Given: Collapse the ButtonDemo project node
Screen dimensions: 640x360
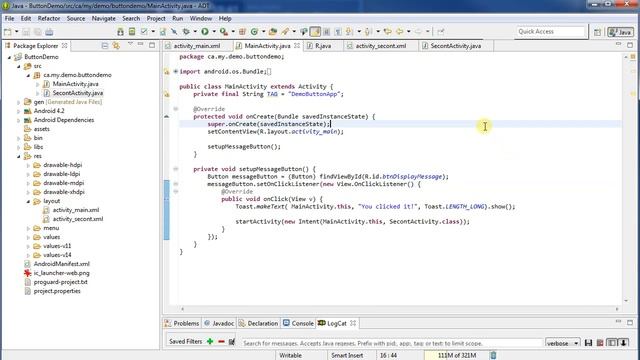Looking at the screenshot, I should [9, 57].
